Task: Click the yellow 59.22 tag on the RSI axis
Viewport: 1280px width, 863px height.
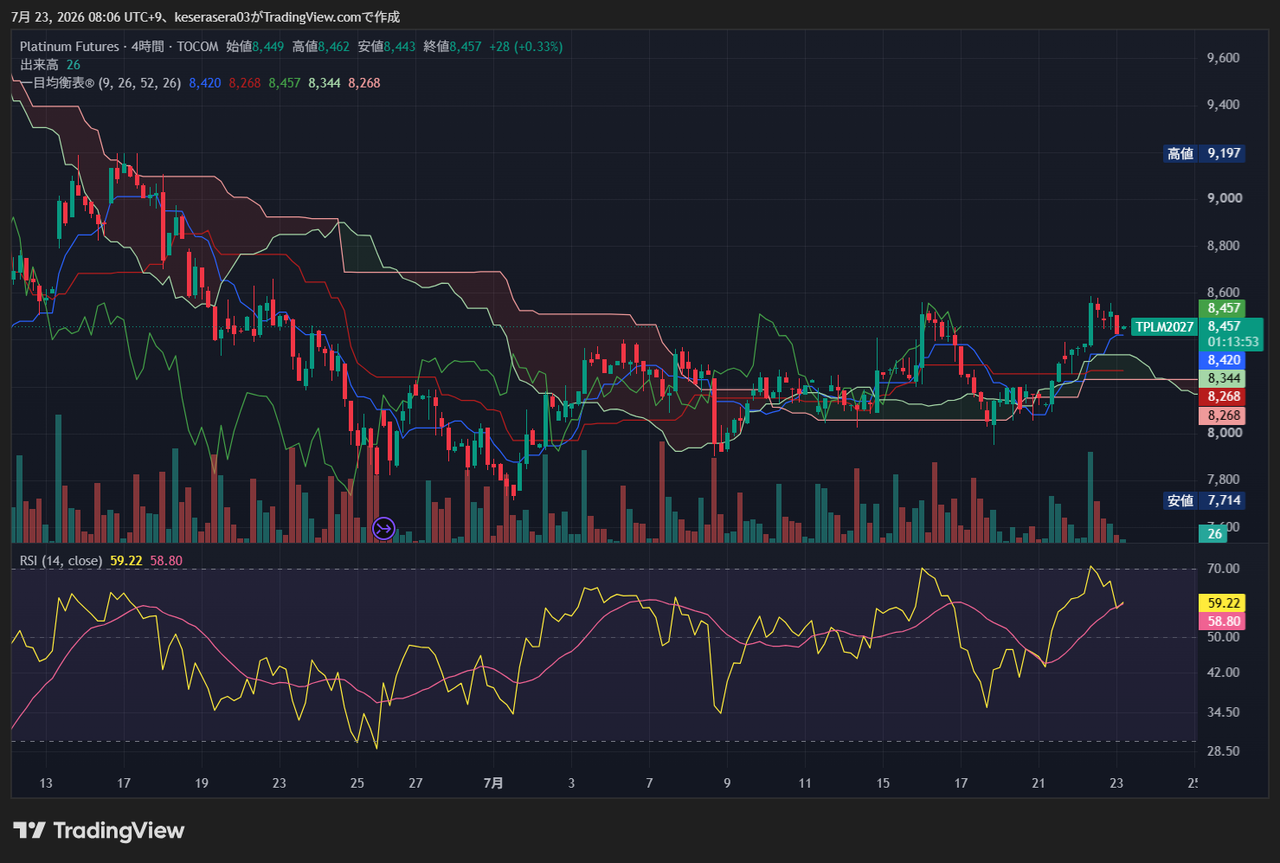Action: 1223,603
